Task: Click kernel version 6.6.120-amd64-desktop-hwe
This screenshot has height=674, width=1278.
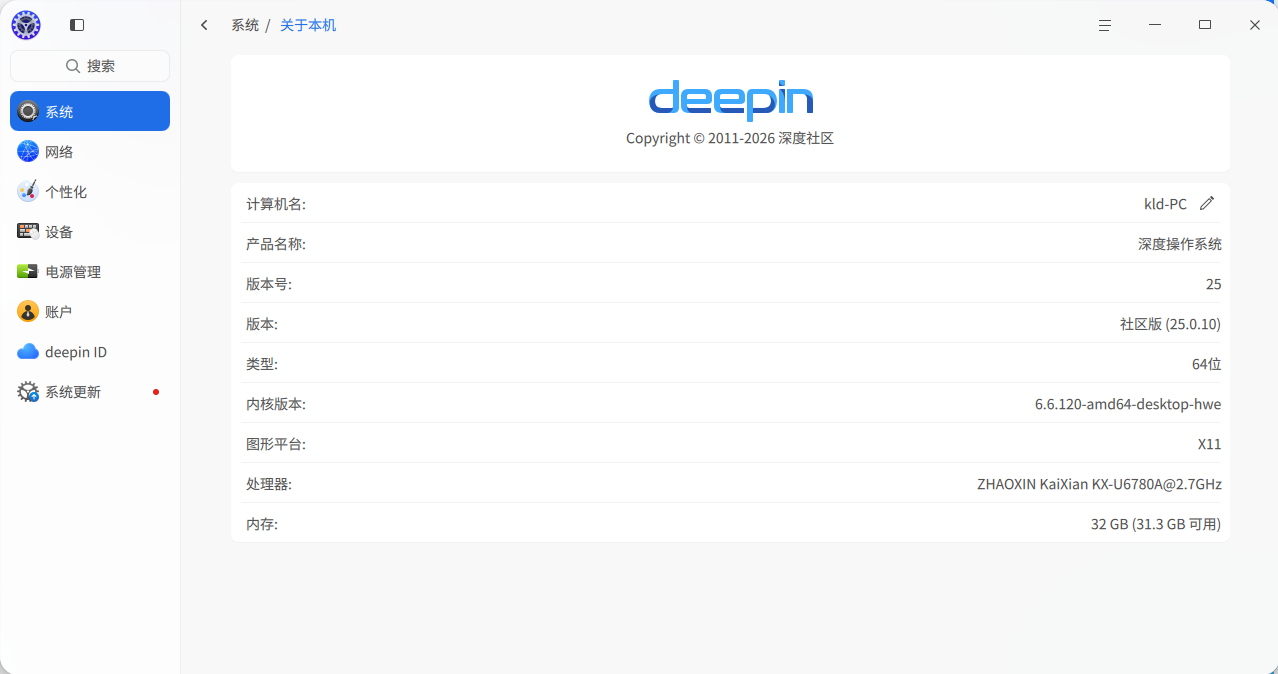Action: point(1128,404)
